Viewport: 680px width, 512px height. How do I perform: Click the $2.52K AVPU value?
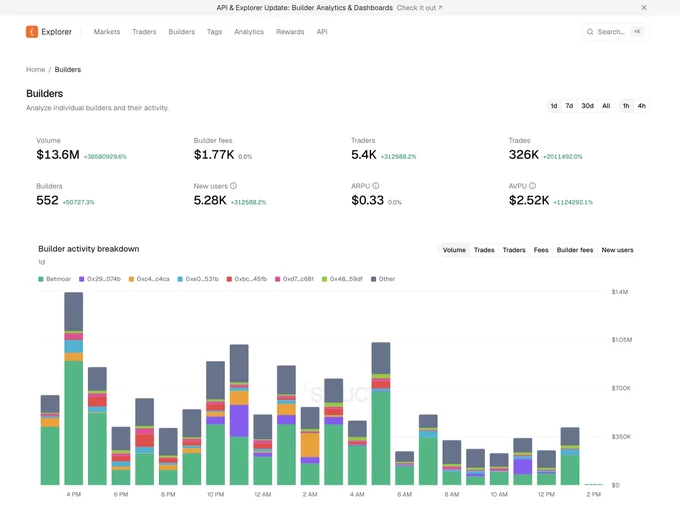tap(529, 200)
